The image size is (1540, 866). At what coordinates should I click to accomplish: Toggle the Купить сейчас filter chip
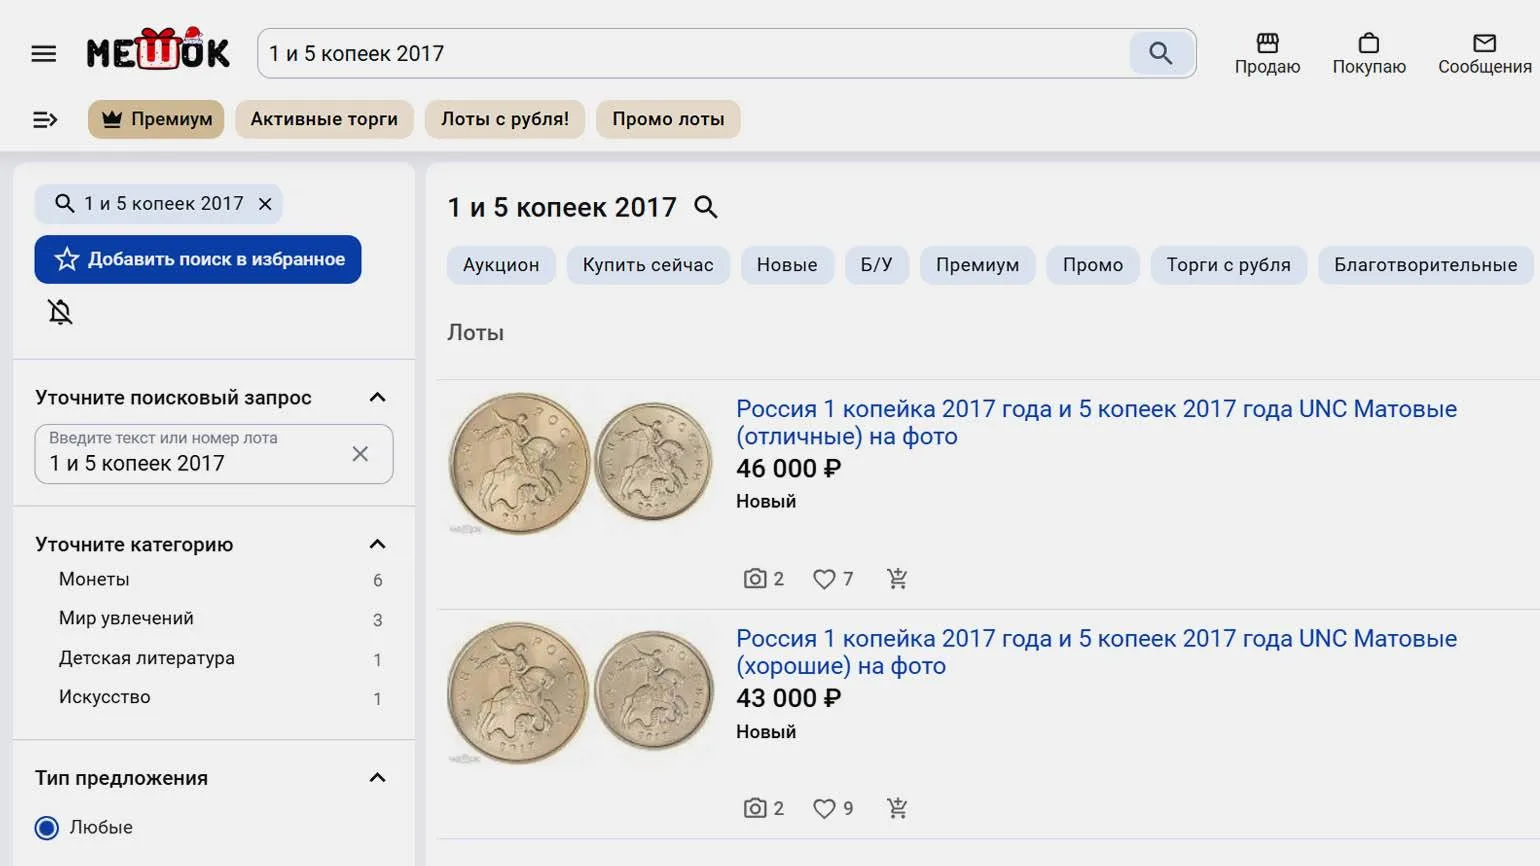(x=648, y=265)
